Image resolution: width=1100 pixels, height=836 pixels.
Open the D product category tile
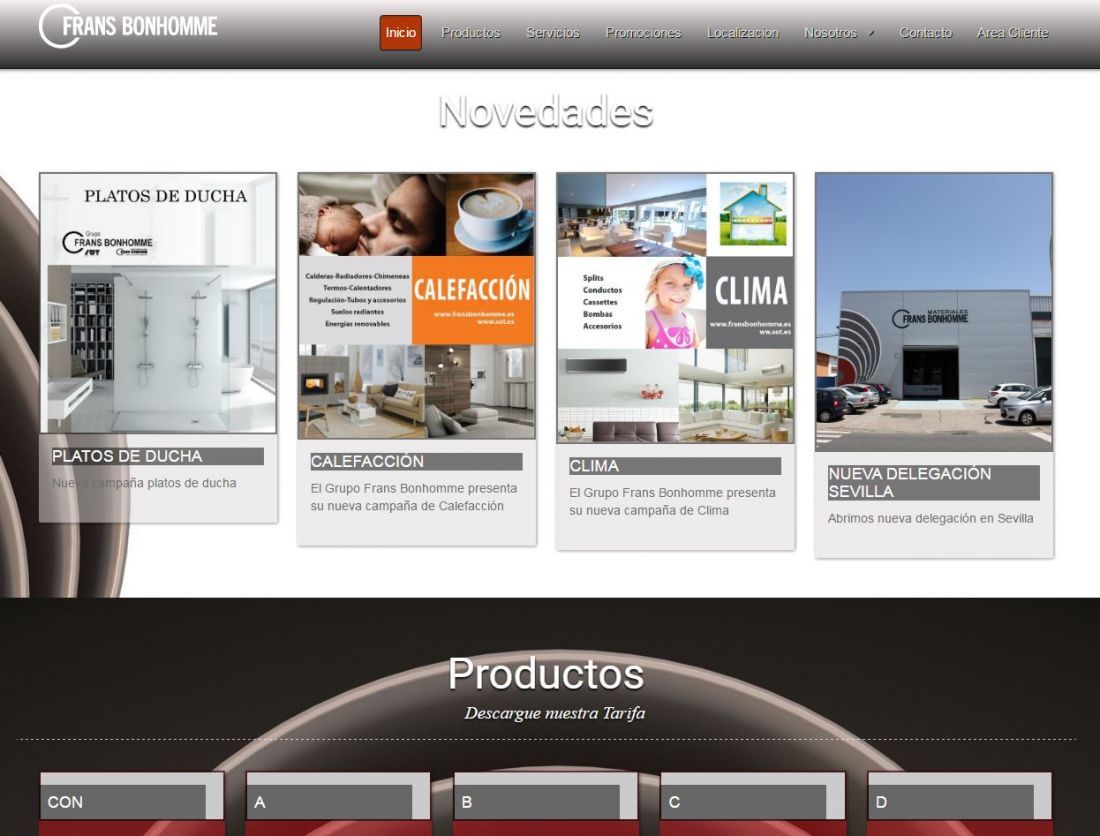[x=960, y=803]
